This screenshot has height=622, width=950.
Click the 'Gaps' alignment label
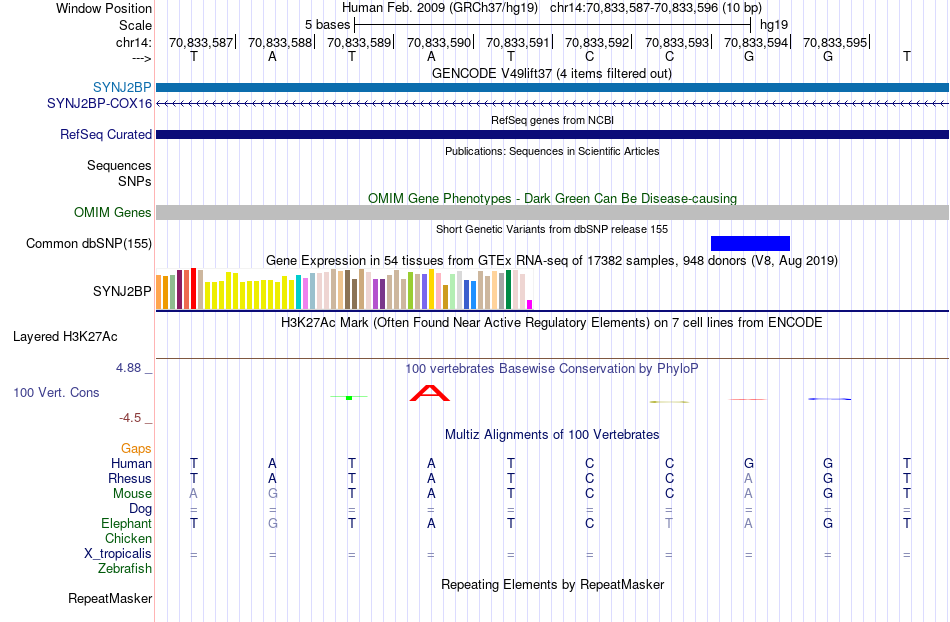tap(136, 448)
